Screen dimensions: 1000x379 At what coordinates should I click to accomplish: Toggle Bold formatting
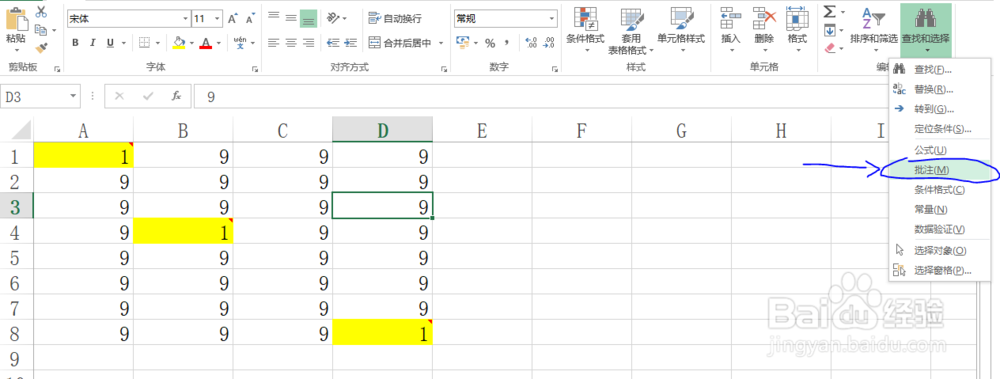click(75, 43)
